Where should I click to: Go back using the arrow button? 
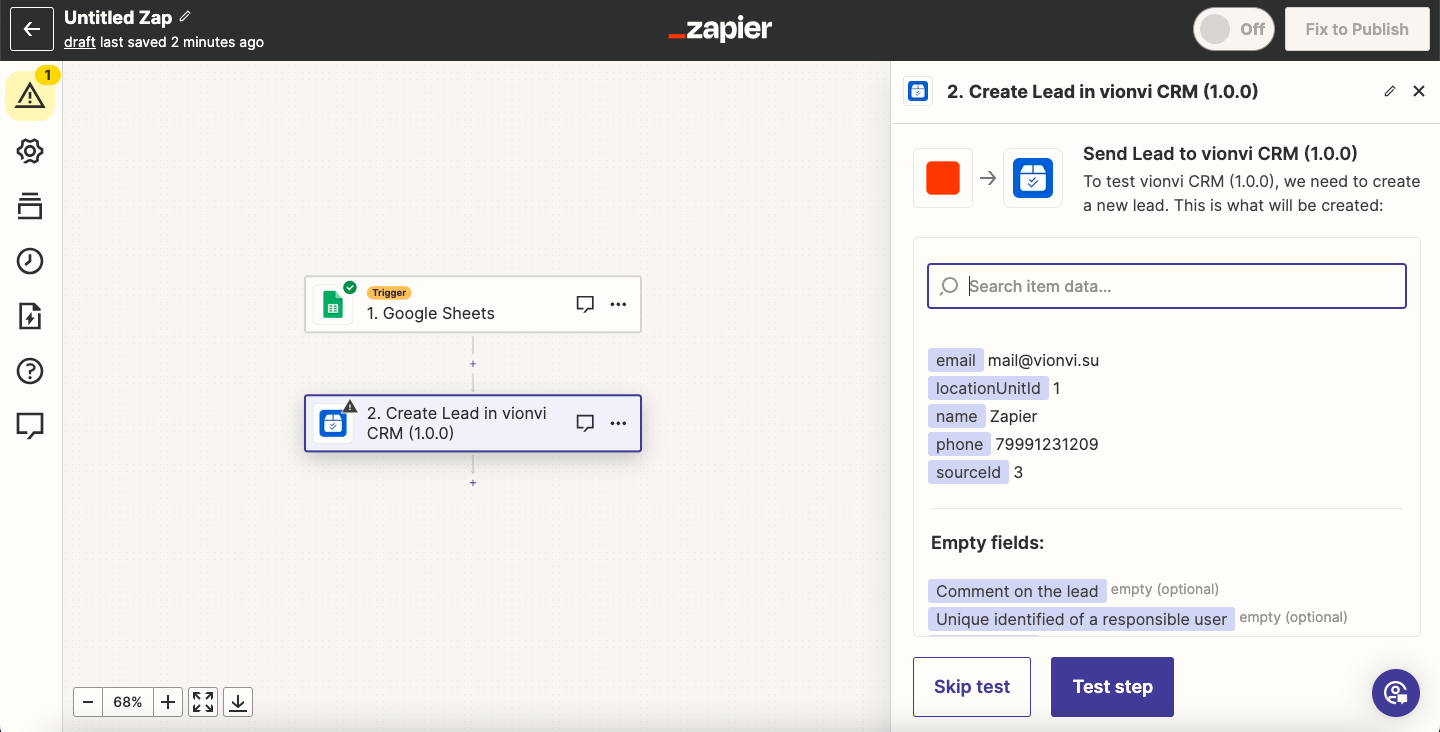click(x=31, y=29)
